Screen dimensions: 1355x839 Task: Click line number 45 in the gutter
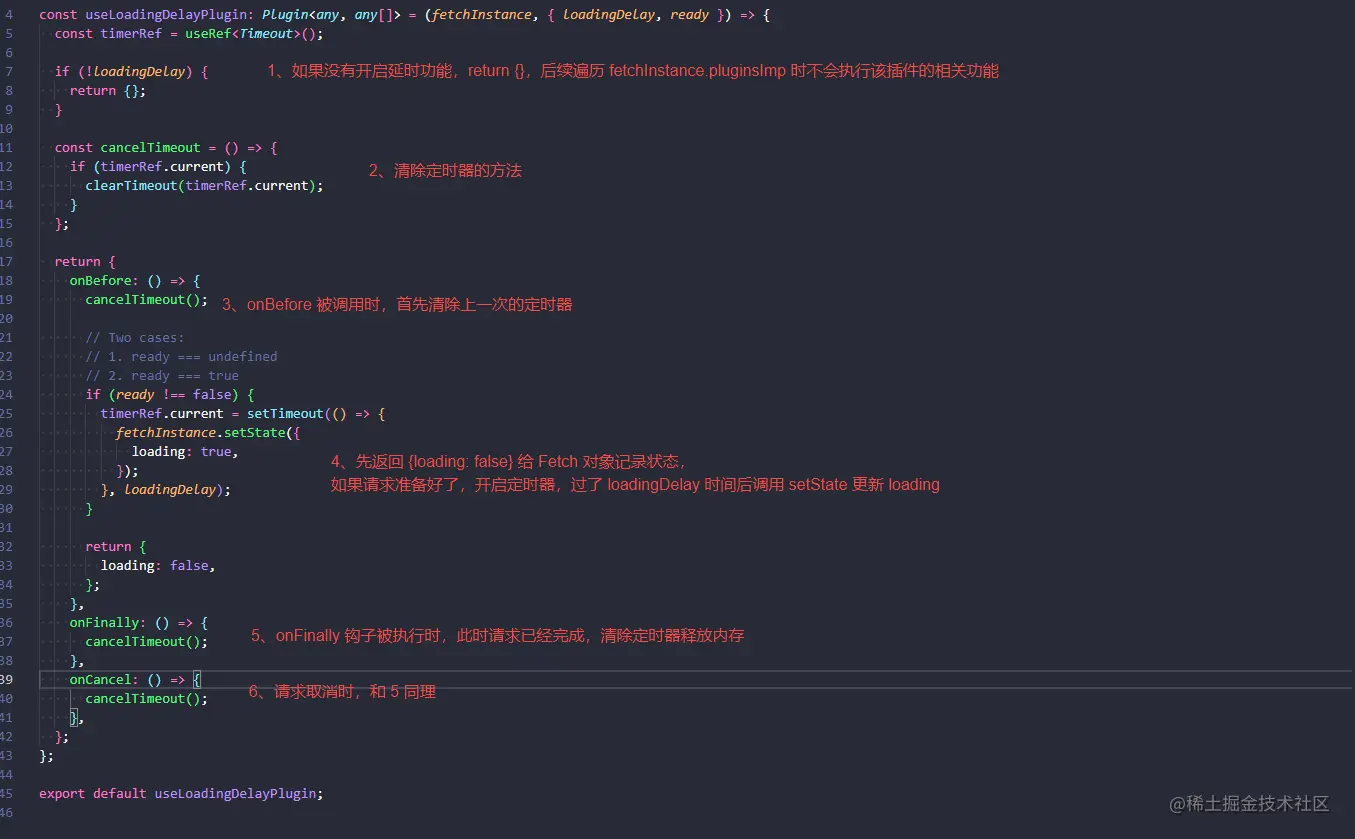pyautogui.click(x=6, y=794)
